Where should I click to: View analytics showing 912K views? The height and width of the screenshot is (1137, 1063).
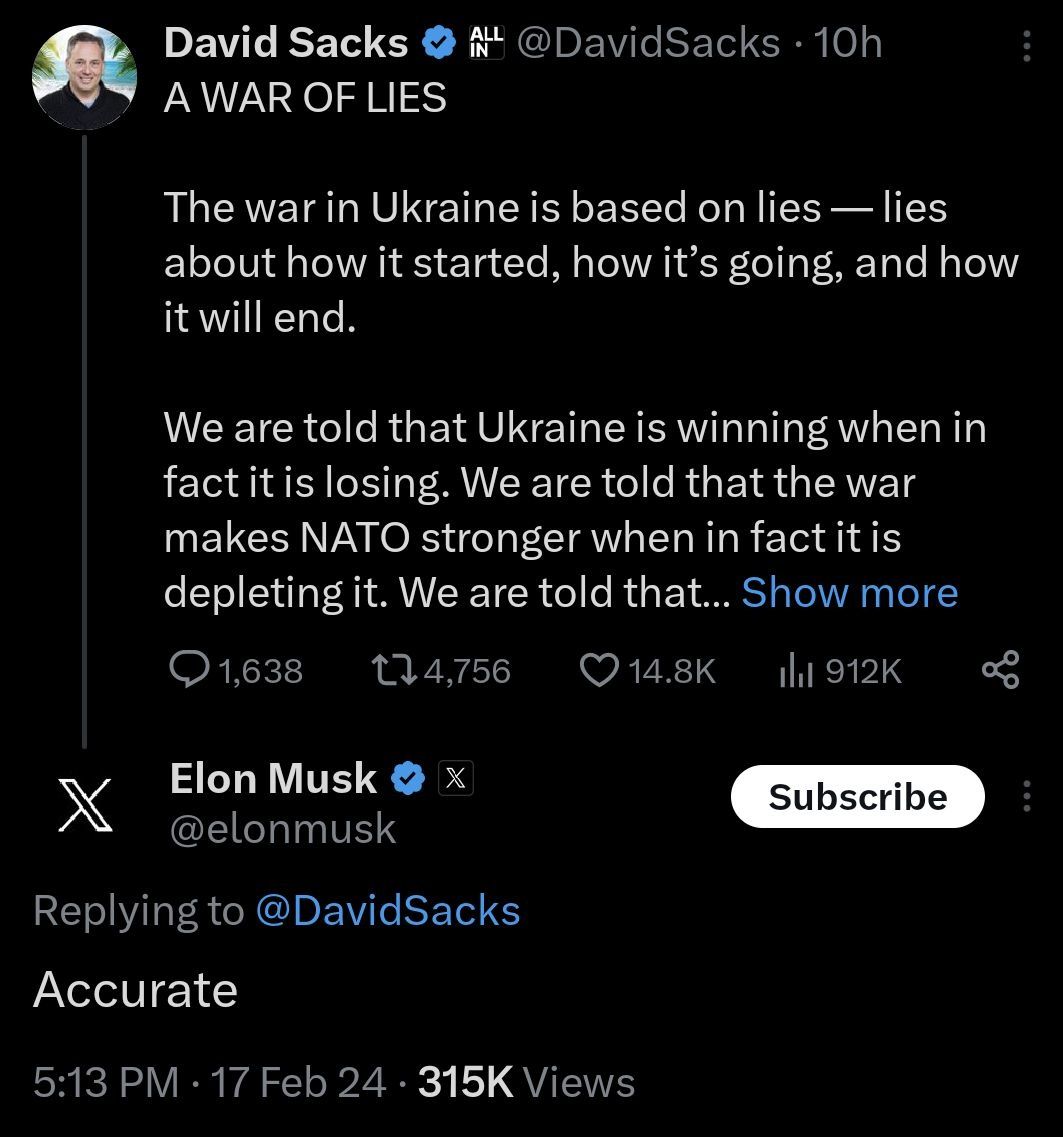click(x=792, y=671)
